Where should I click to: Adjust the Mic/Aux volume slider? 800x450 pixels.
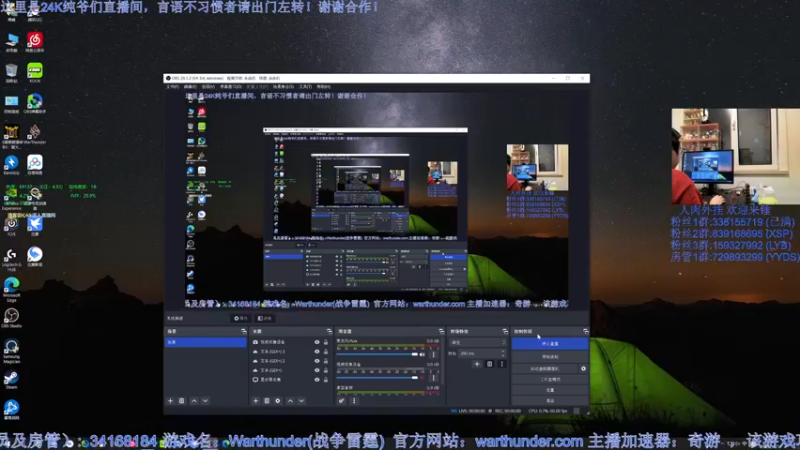pyautogui.click(x=377, y=355)
